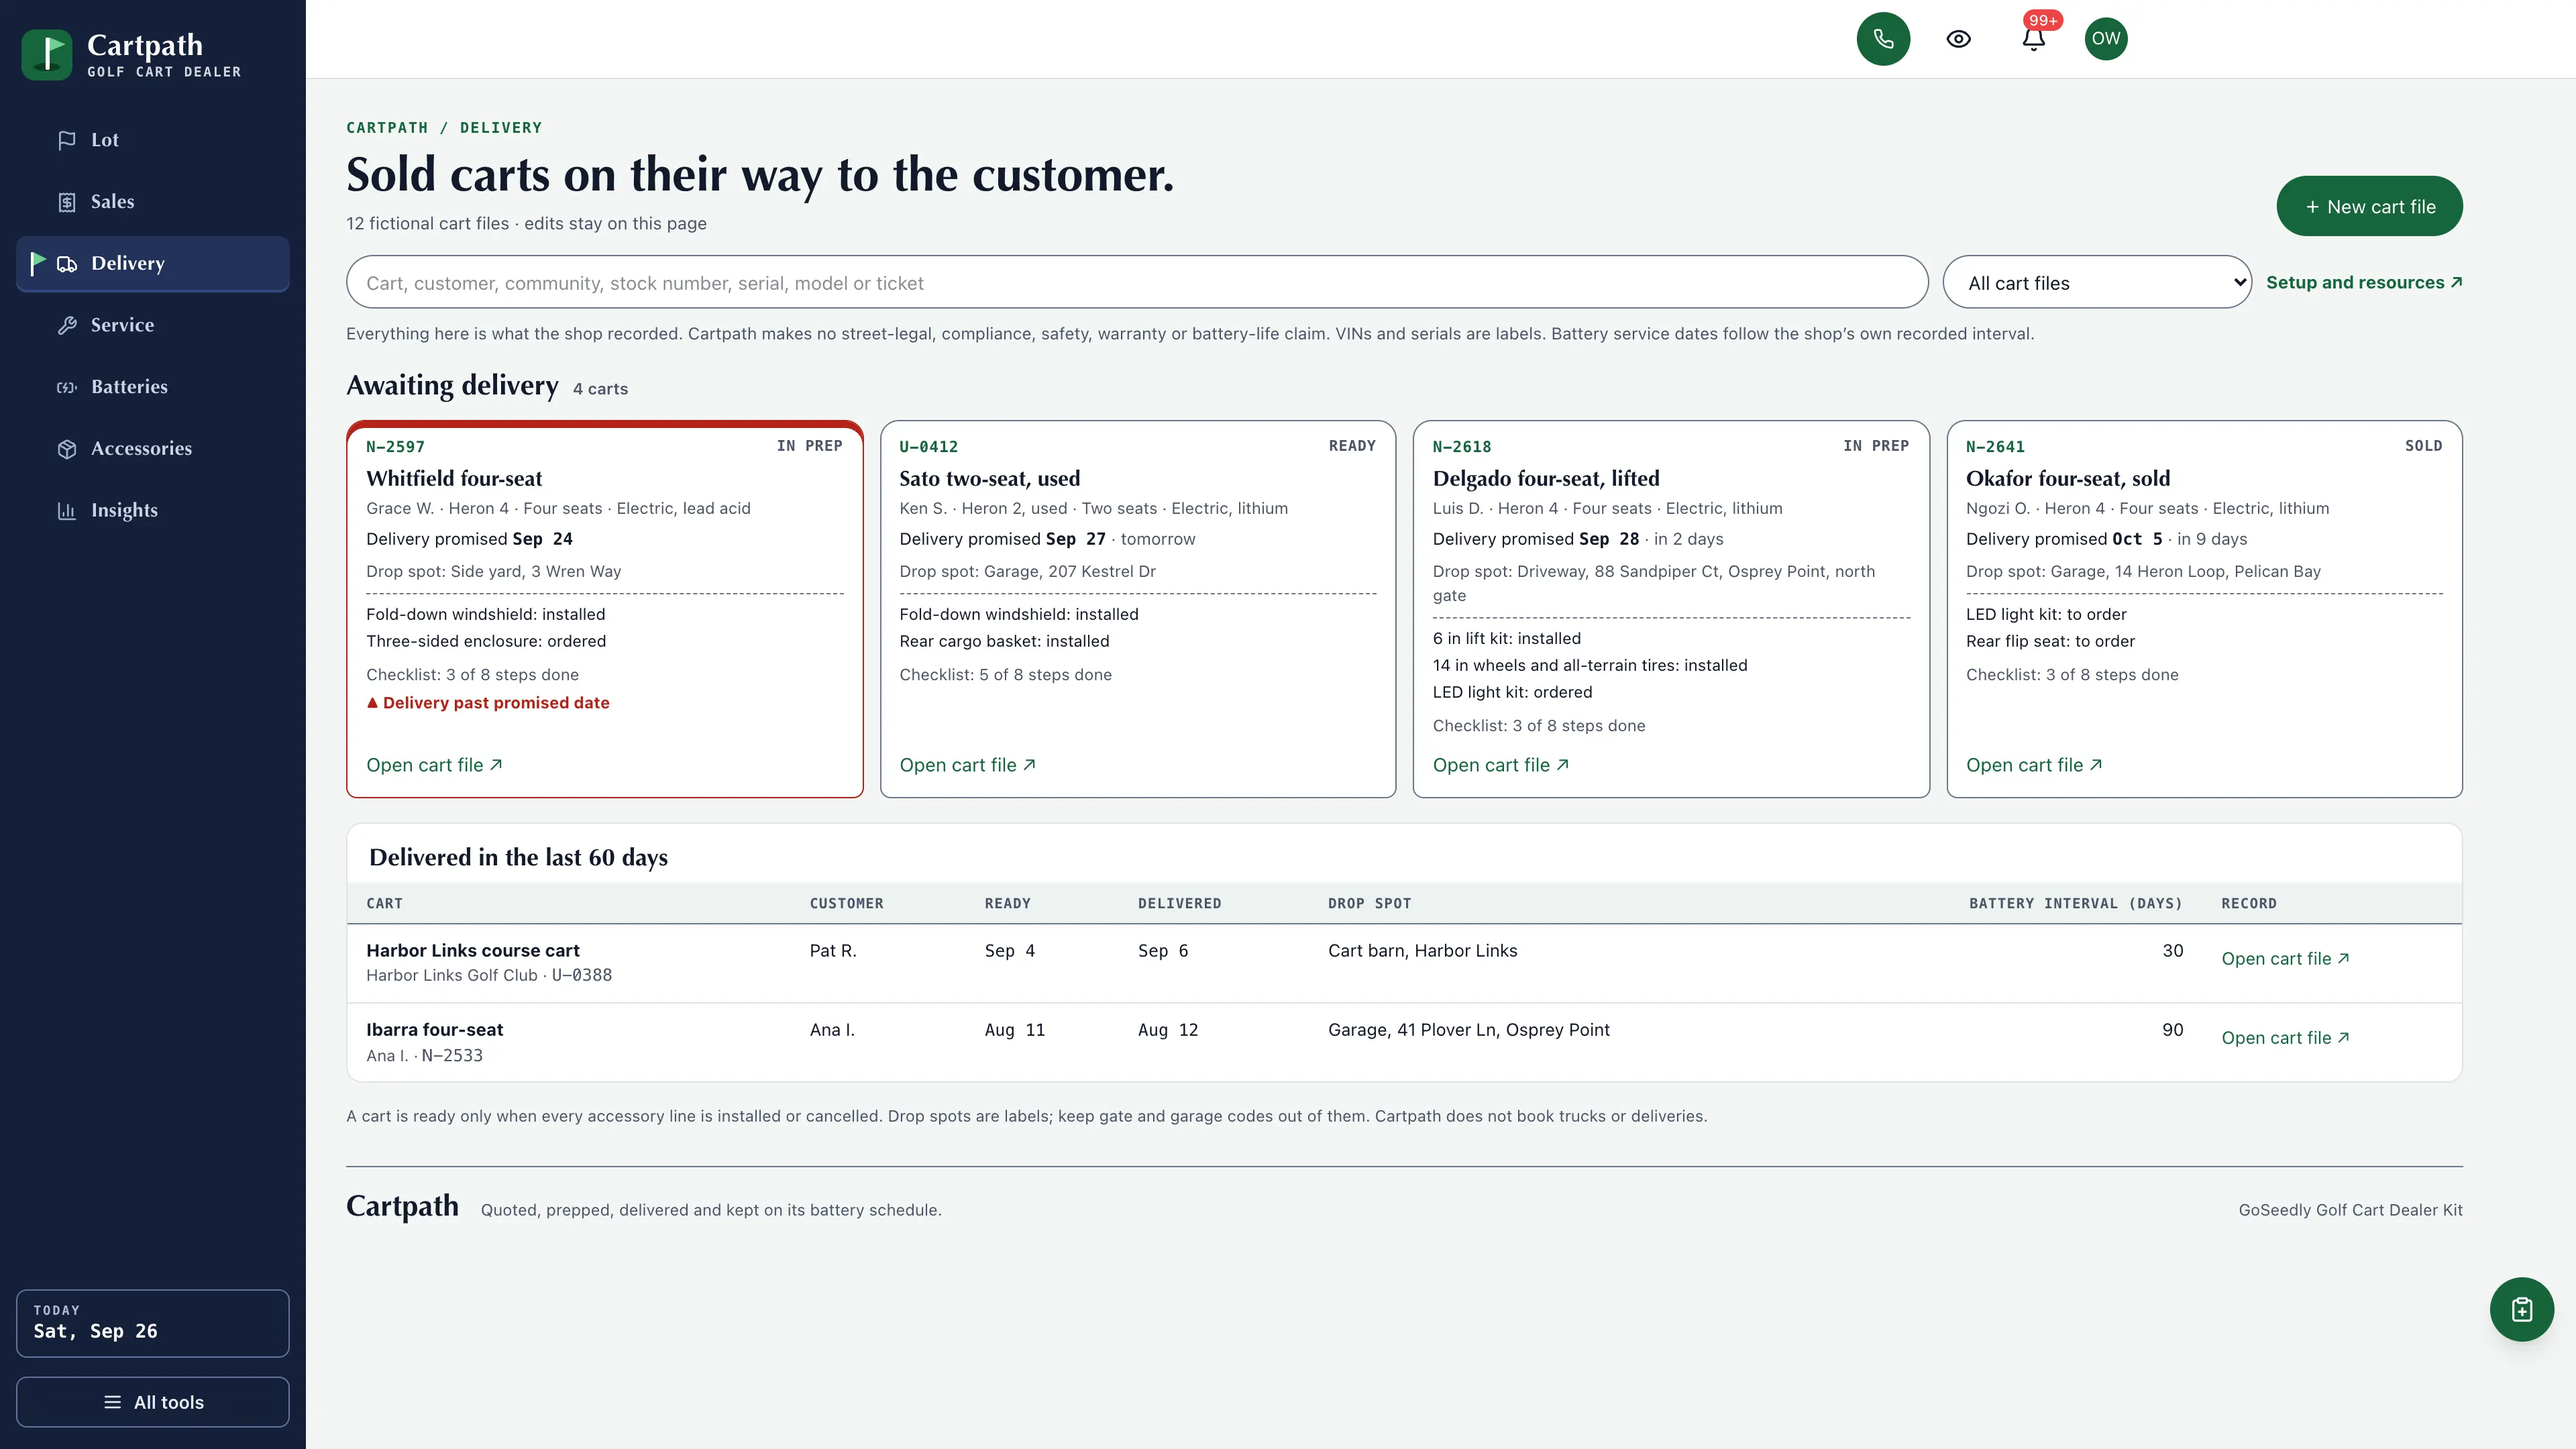Open Setup and resources link
The image size is (2576, 1449).
[2364, 283]
